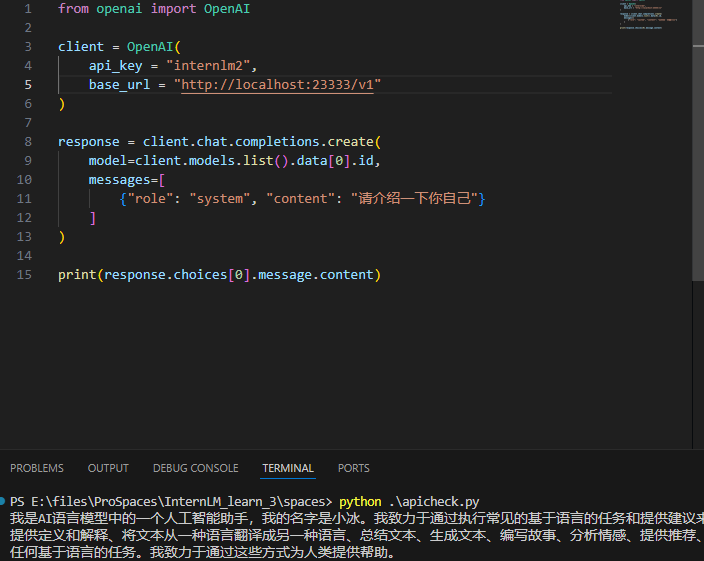Open the DEBUG CONSOLE tab
Viewport: 704px width, 561px height.
196,468
